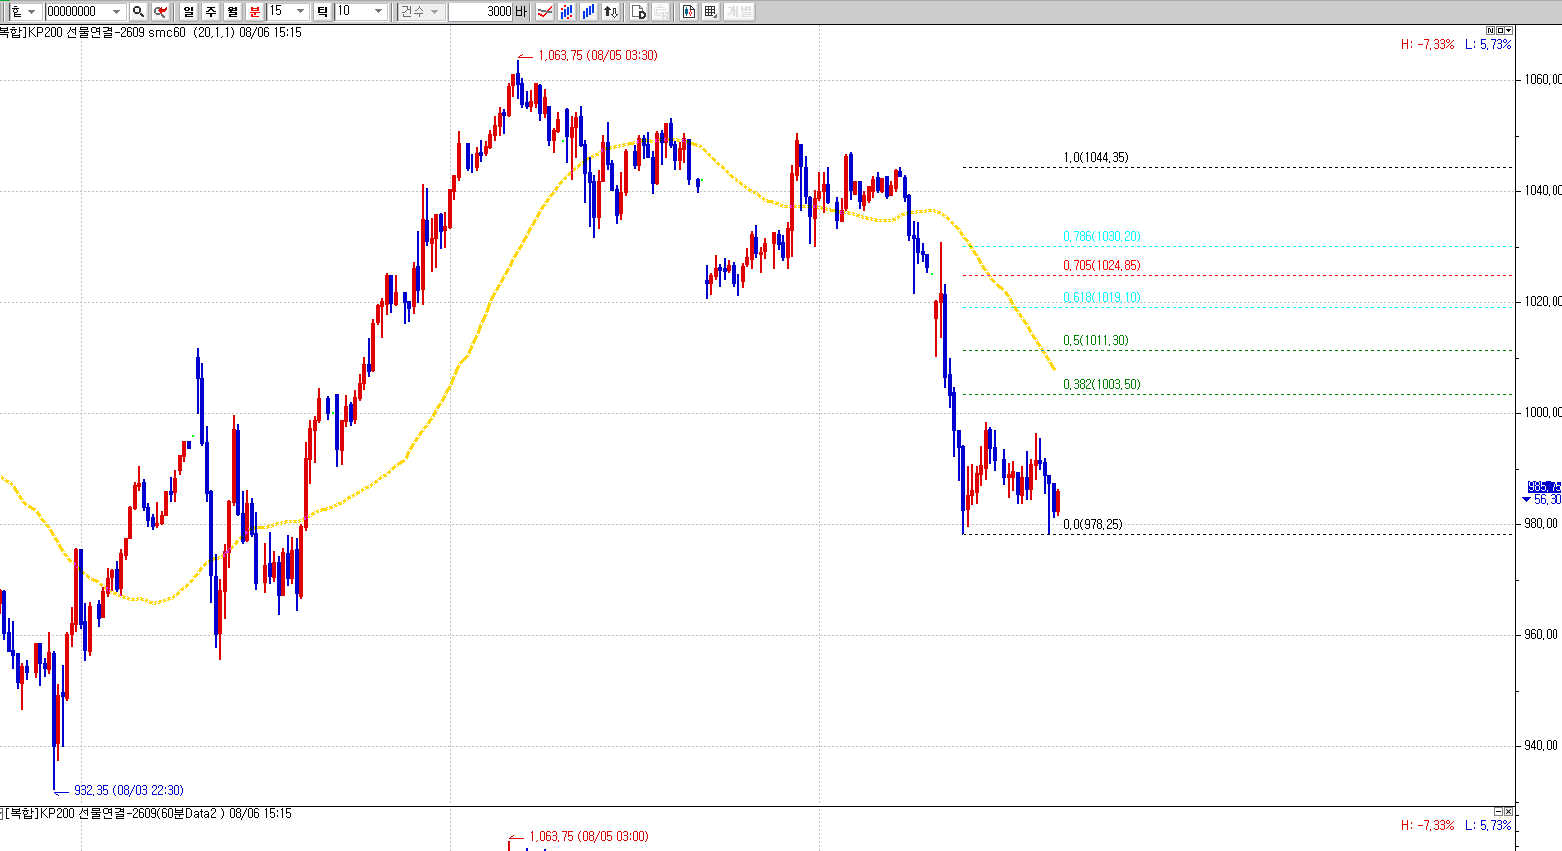1562x851 pixels.
Task: Switch chart to weekly (주) period
Action: coord(210,11)
